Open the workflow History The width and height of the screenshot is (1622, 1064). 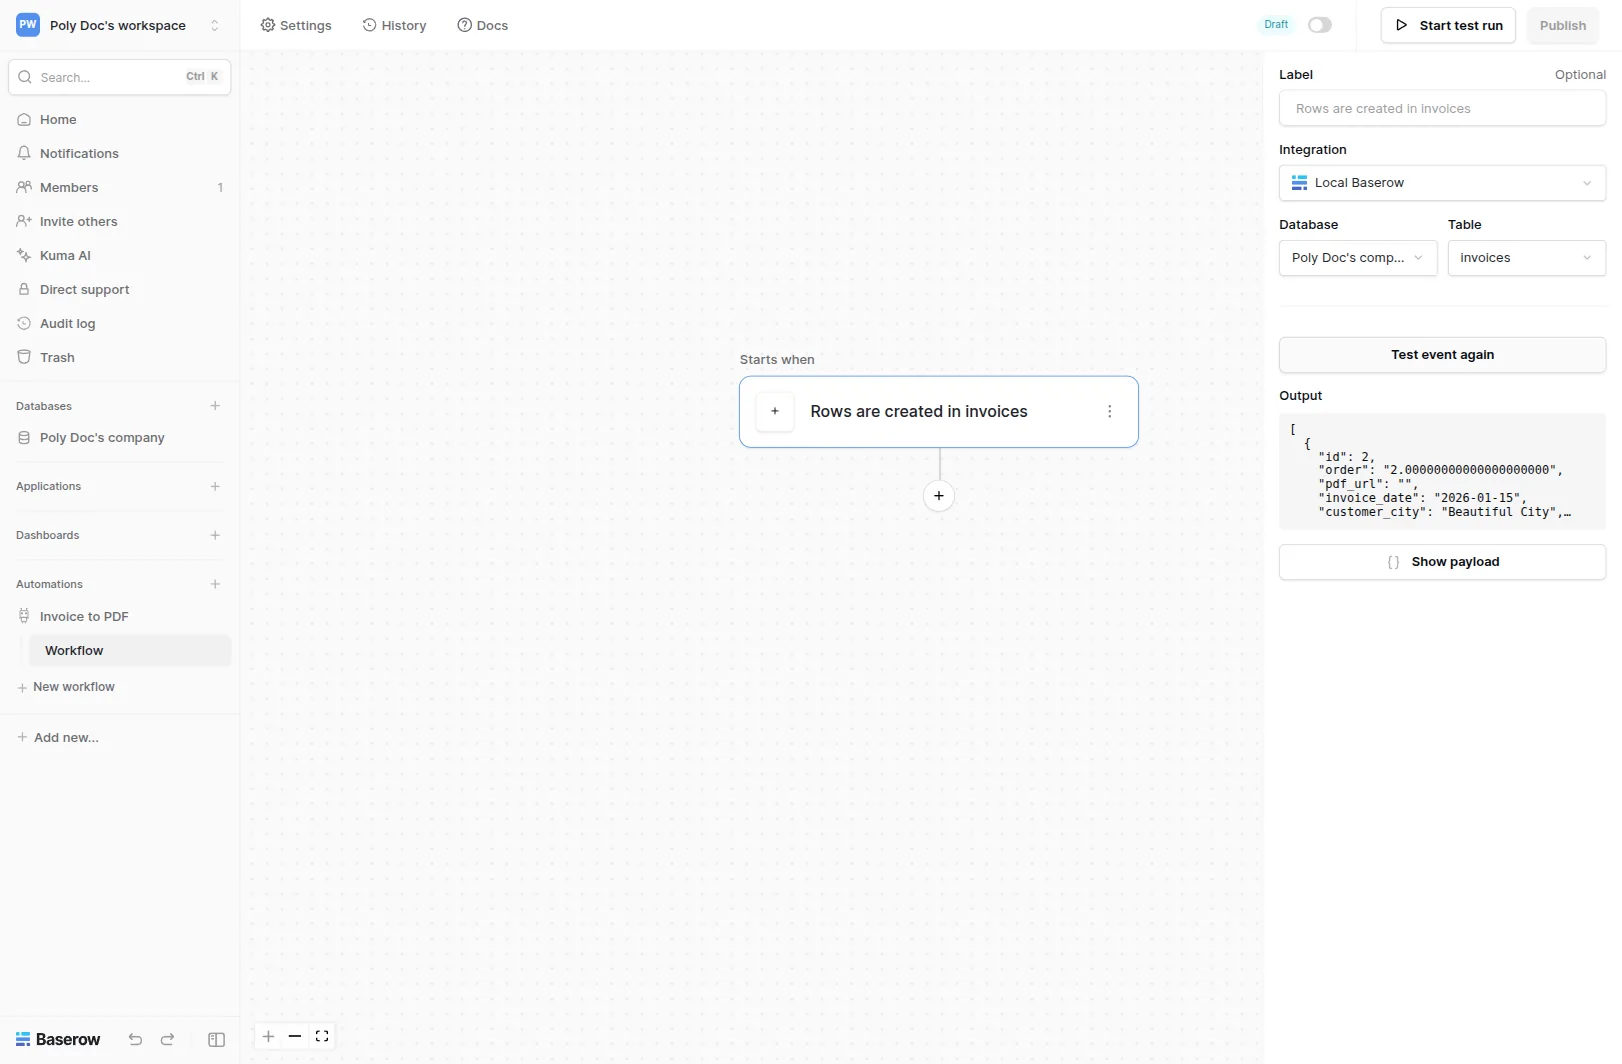[394, 25]
